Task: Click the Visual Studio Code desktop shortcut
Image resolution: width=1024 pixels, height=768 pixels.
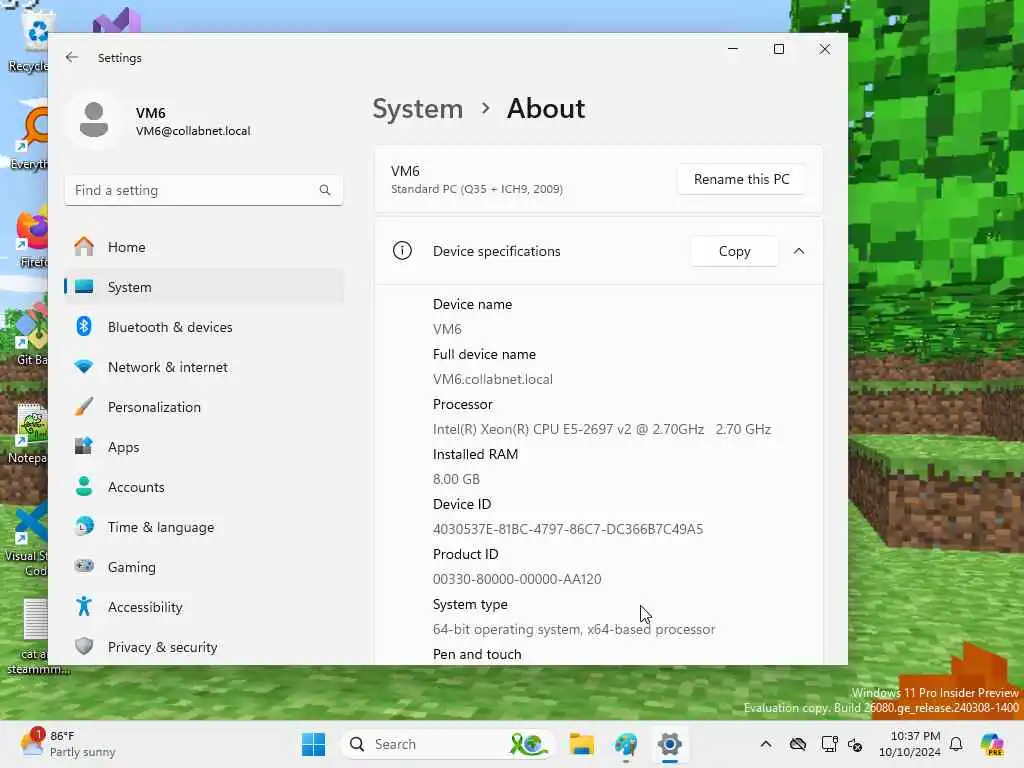Action: pyautogui.click(x=27, y=540)
